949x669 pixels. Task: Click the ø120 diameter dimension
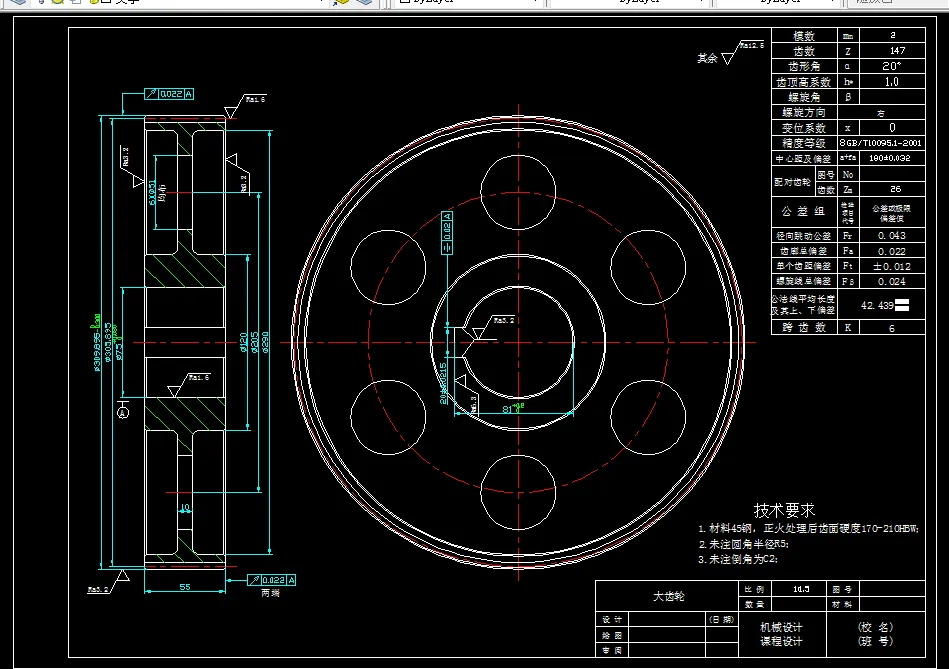[243, 343]
